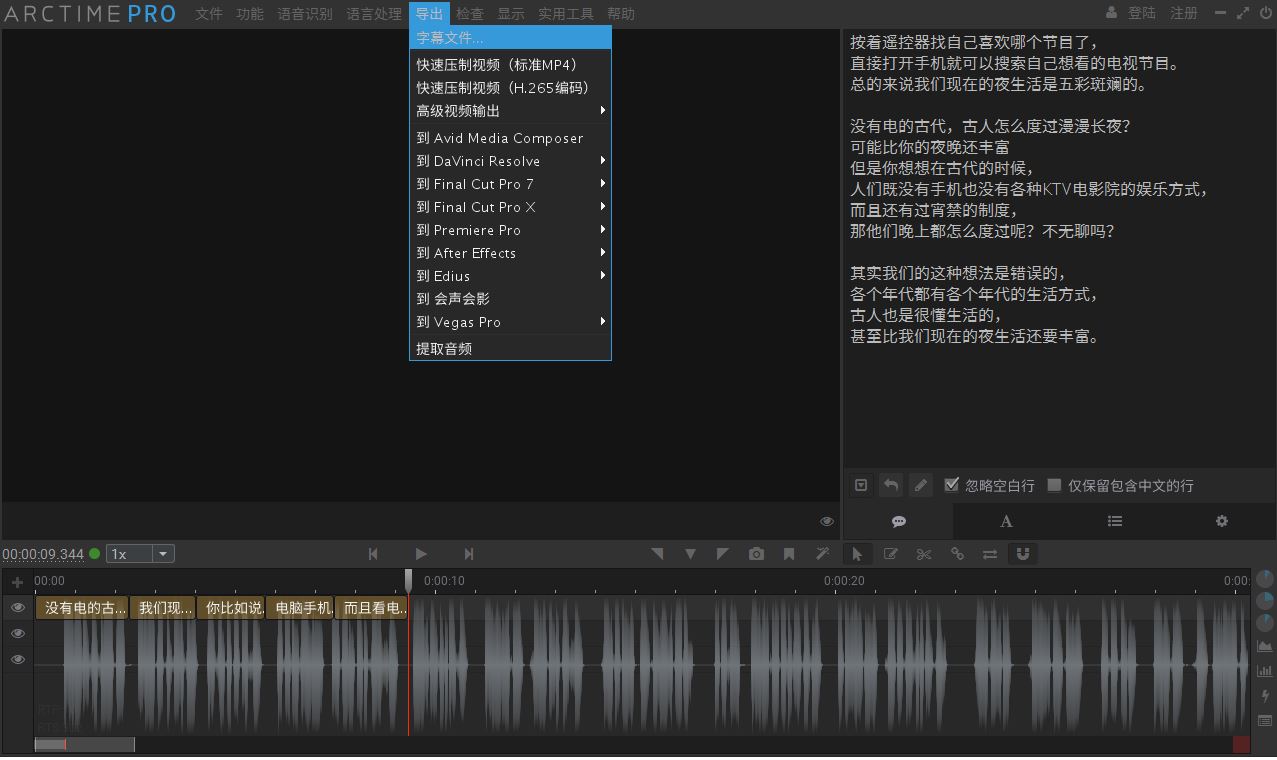Activate the magic wand tool
This screenshot has width=1277, height=760.
tap(823, 554)
